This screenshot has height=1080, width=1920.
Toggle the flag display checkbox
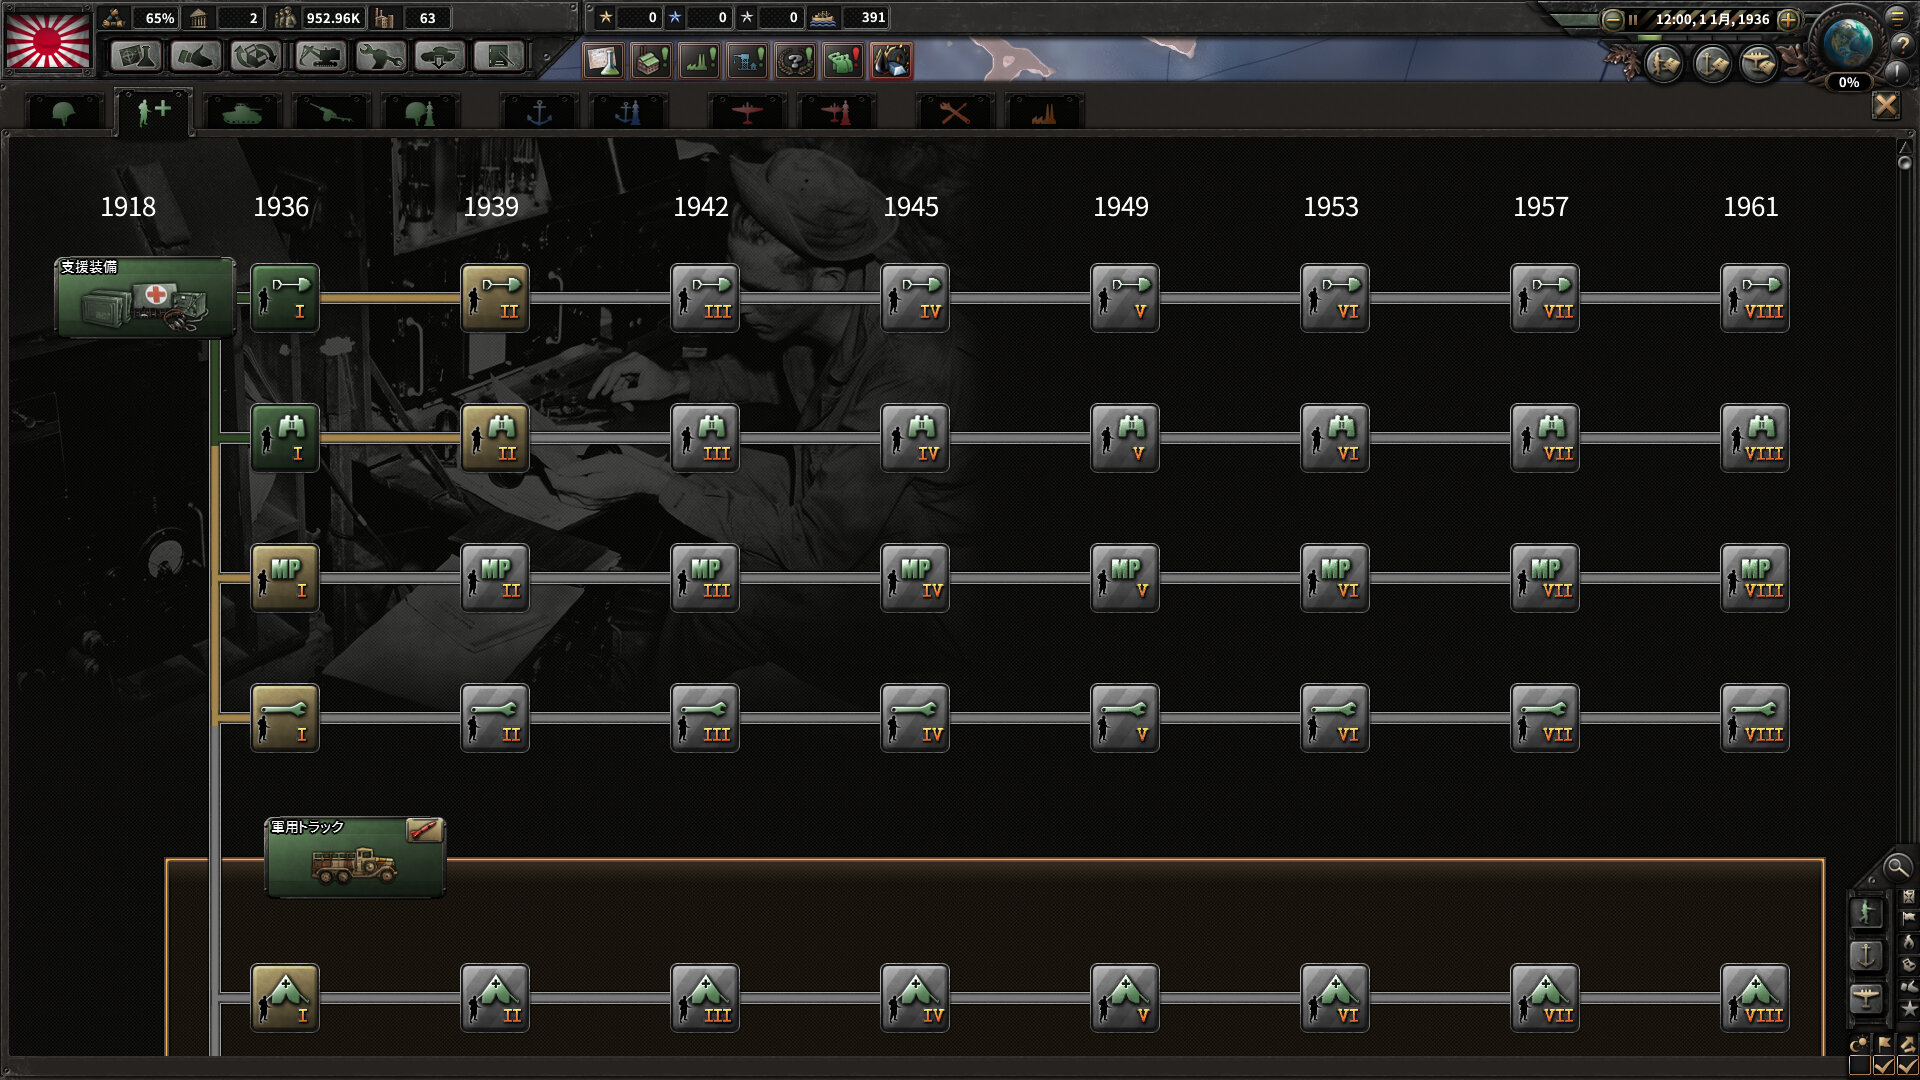click(x=1884, y=1066)
